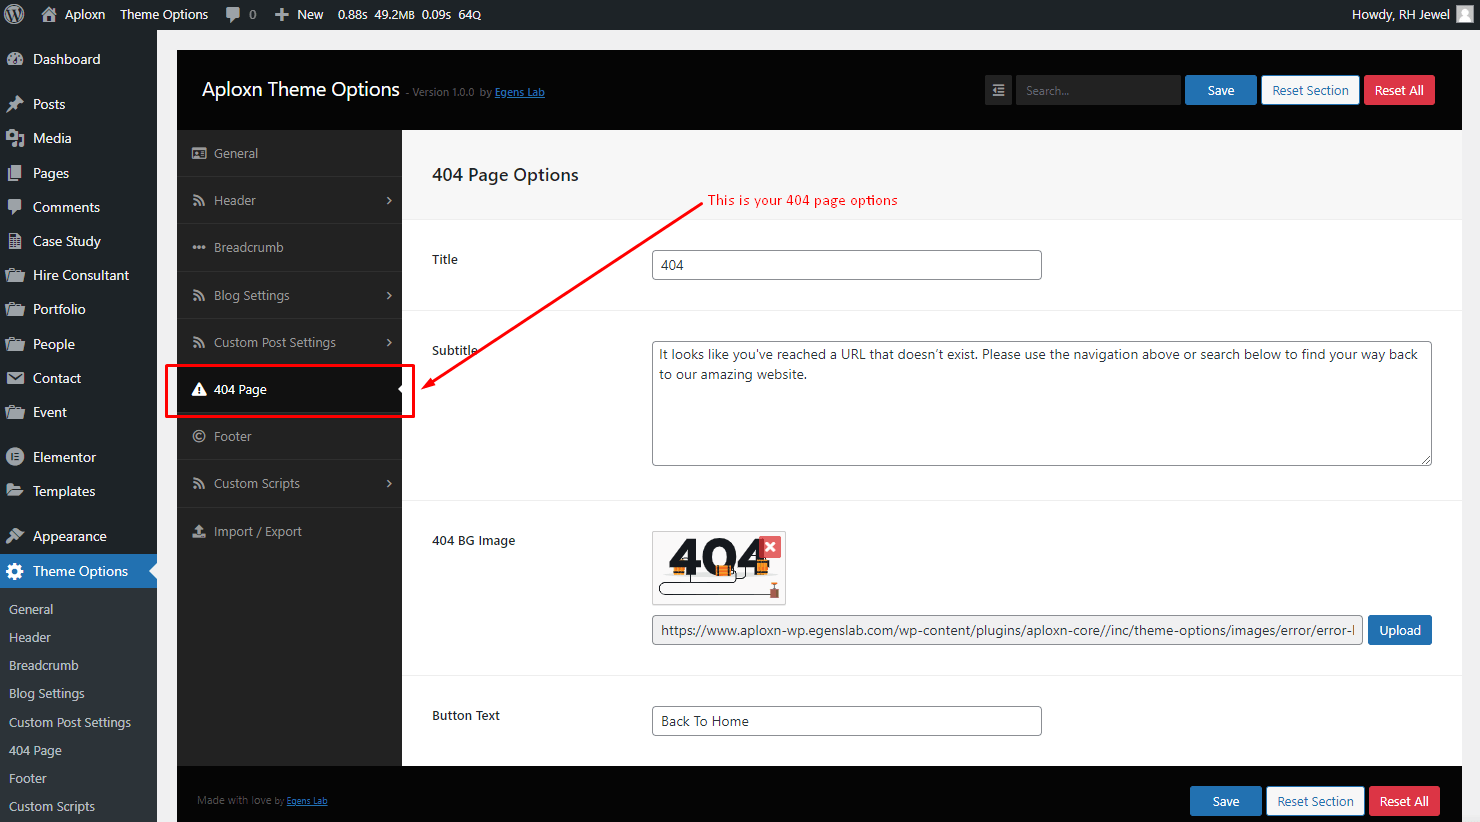Screen dimensions: 1480x822
Task: Click the top Reset All button
Action: (x=1399, y=90)
